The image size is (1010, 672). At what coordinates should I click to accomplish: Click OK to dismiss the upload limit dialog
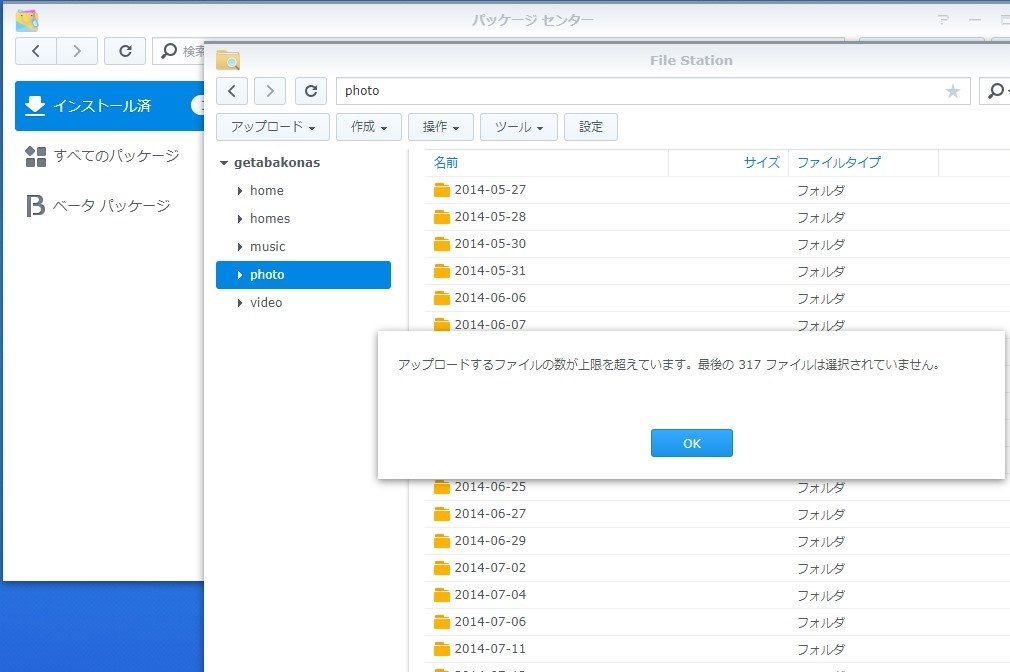tap(691, 442)
